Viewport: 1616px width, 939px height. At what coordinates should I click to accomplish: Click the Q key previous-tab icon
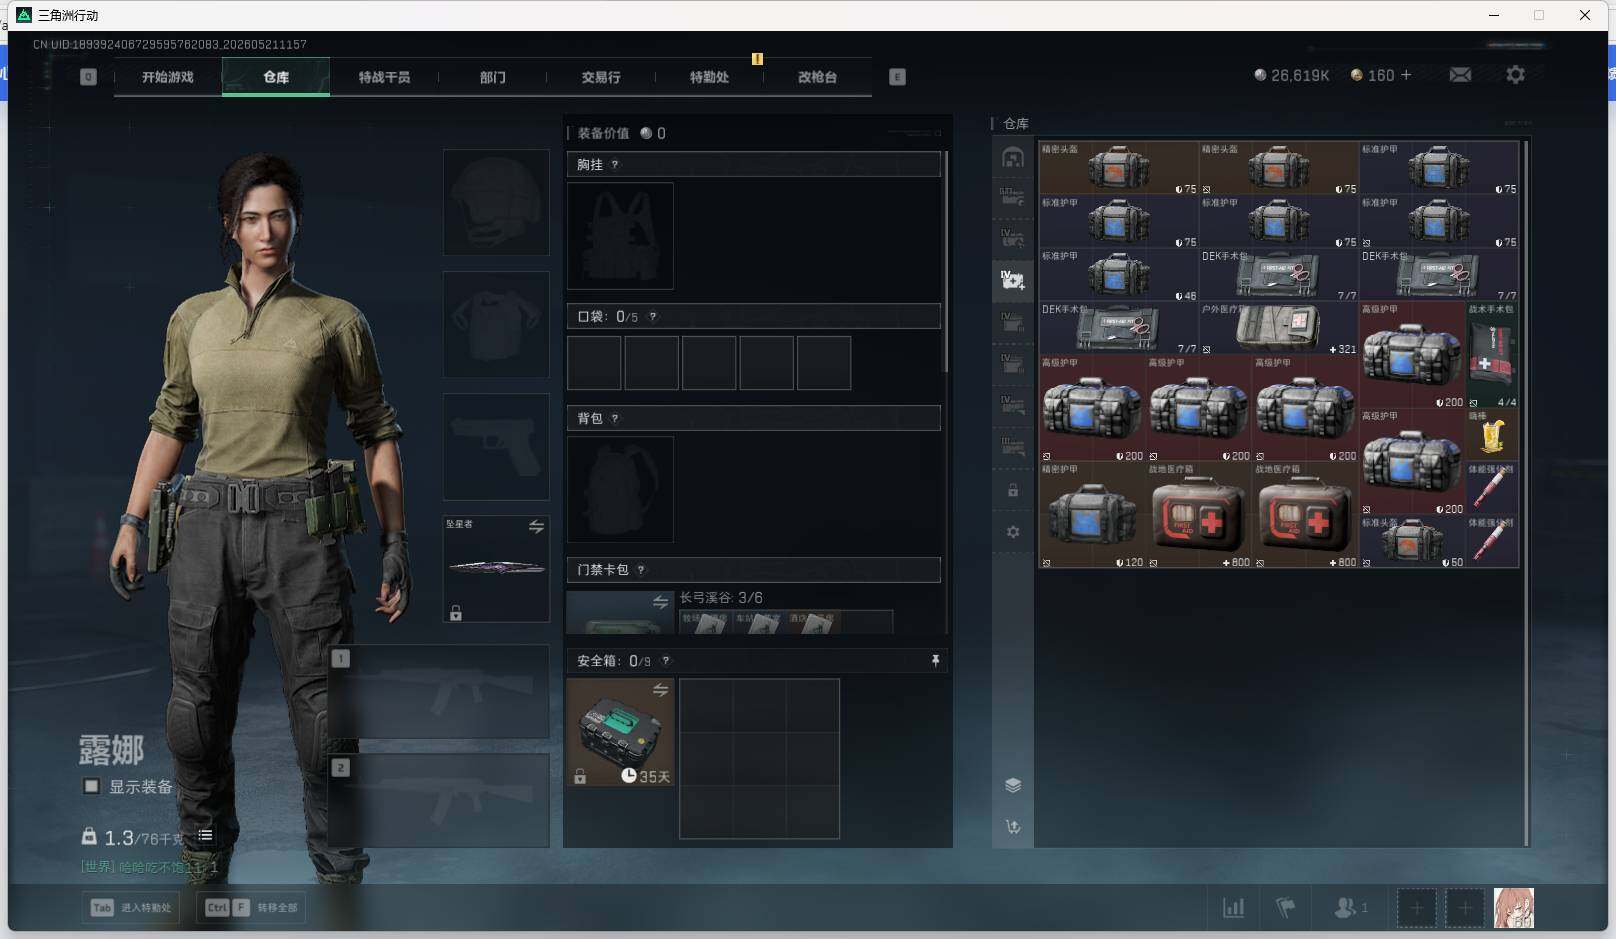88,77
